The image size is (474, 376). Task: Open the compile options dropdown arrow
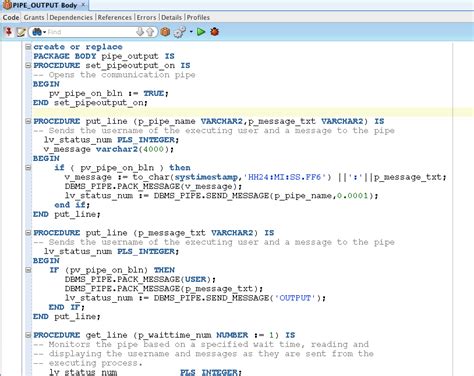click(191, 32)
